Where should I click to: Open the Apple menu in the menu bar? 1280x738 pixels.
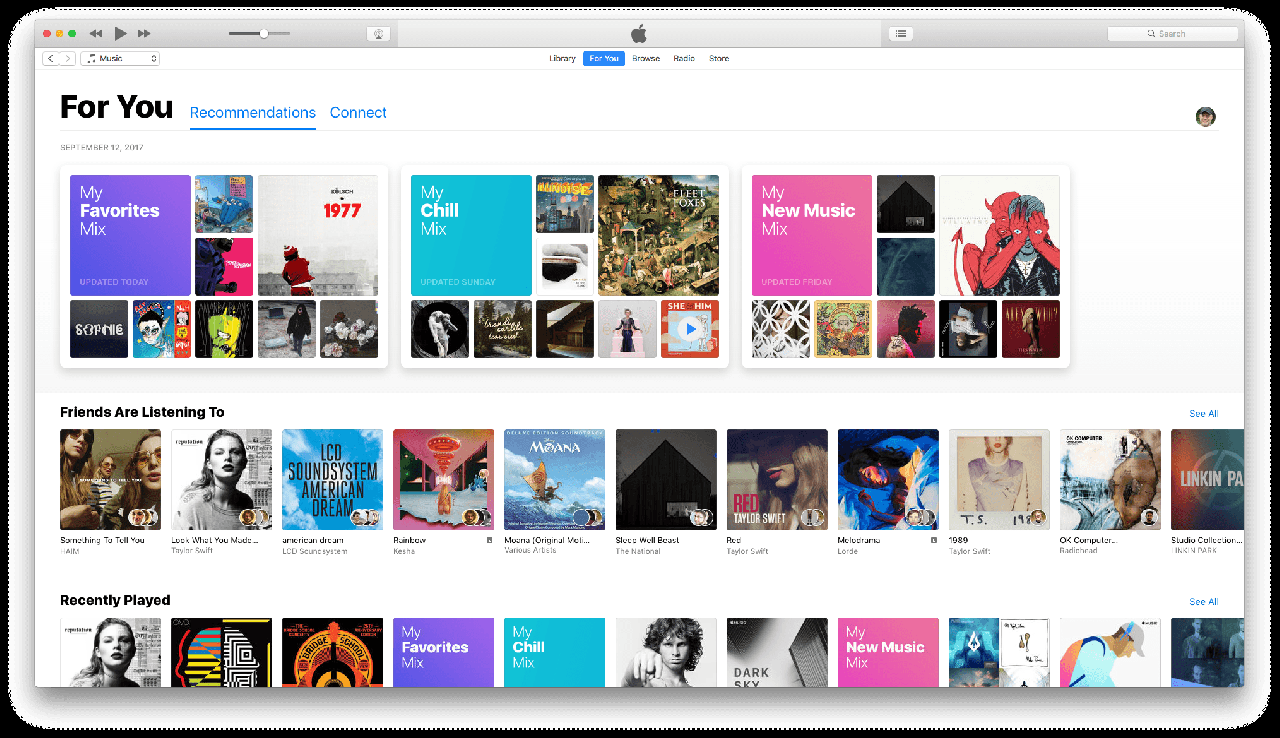(639, 32)
